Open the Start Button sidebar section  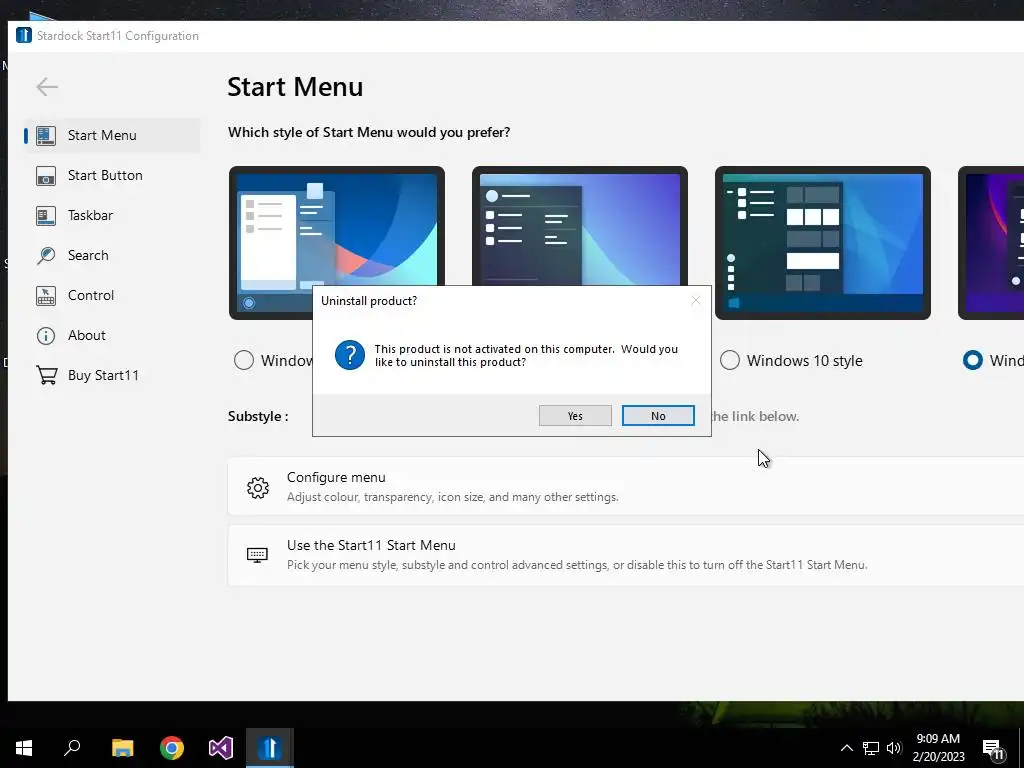[112, 175]
